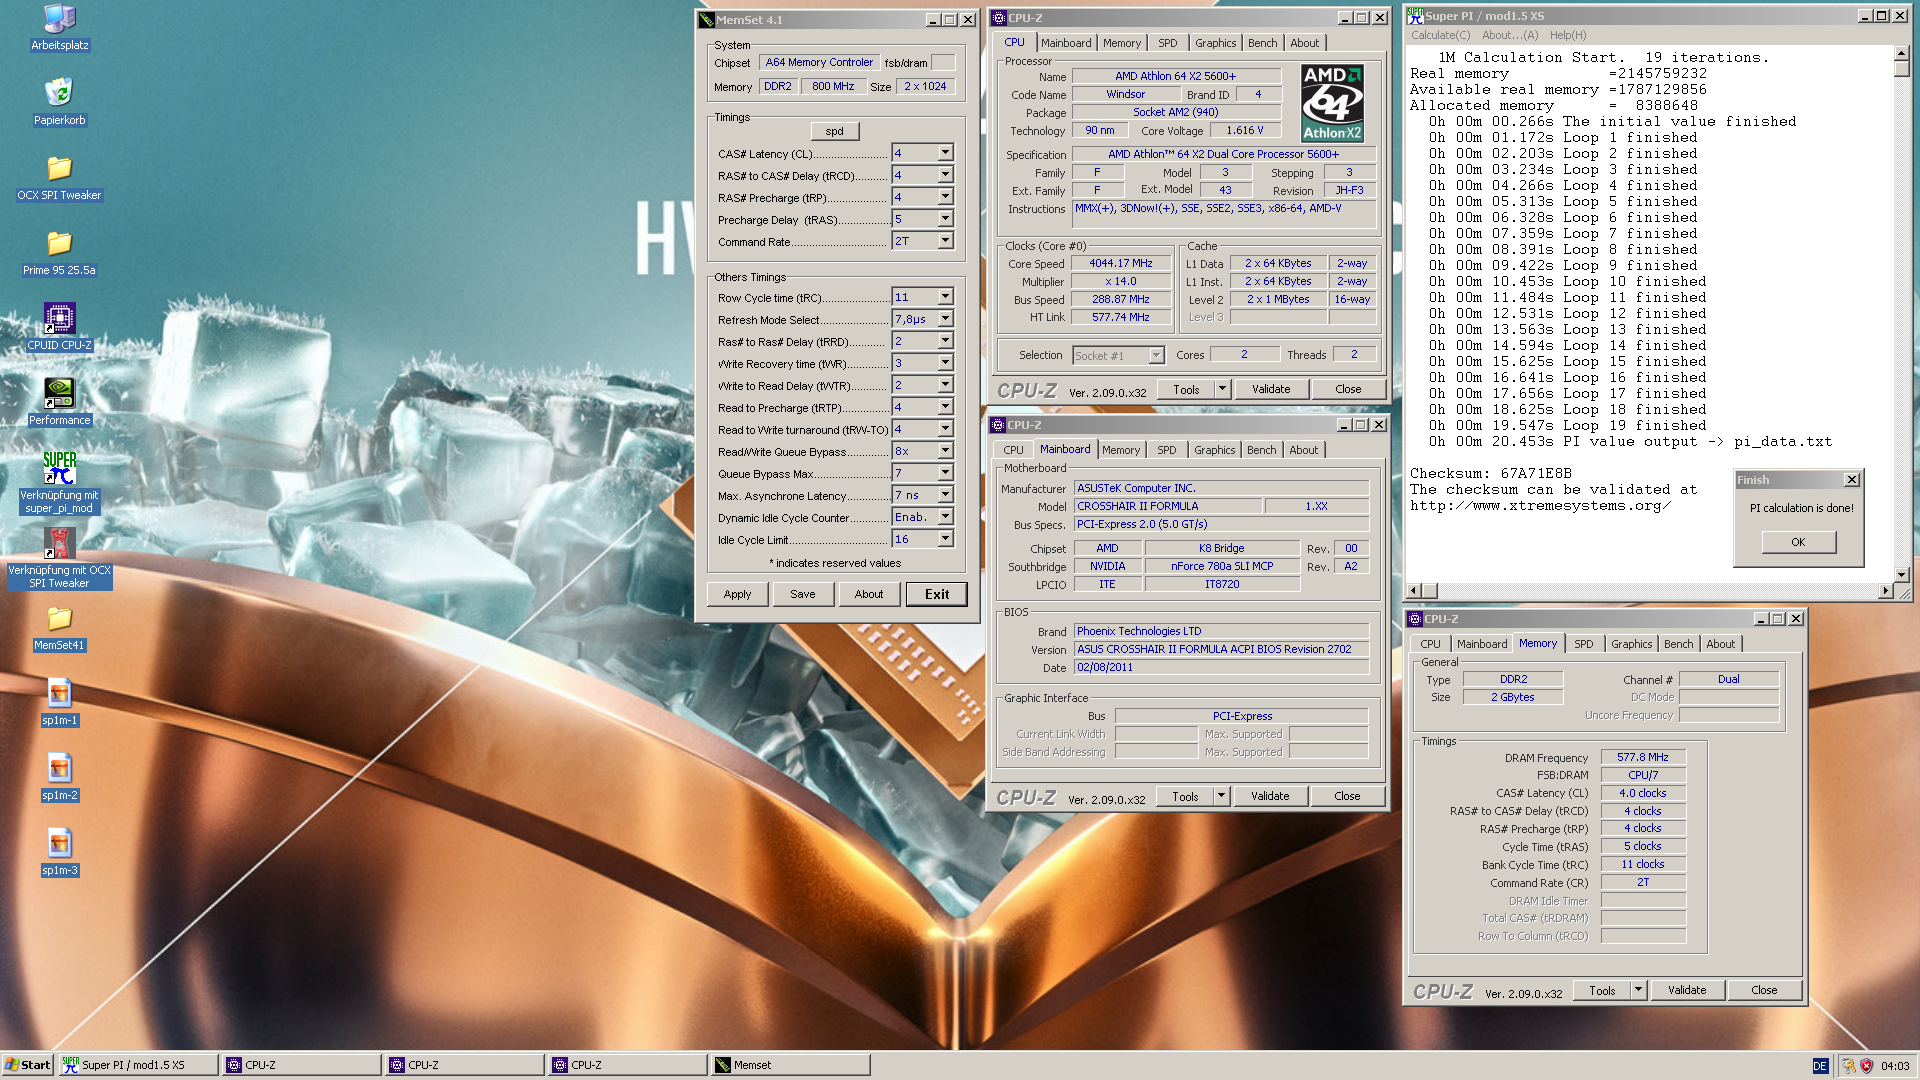This screenshot has height=1080, width=1920.
Task: Click the BIOS Date 02/08/2011 field
Action: tap(1221, 667)
